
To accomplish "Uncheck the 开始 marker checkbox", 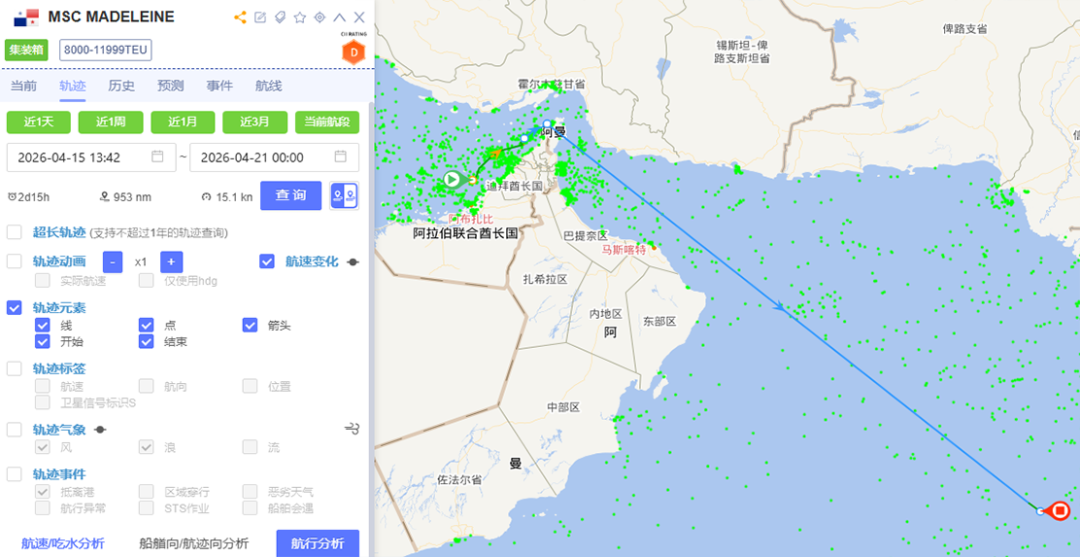I will click(43, 341).
